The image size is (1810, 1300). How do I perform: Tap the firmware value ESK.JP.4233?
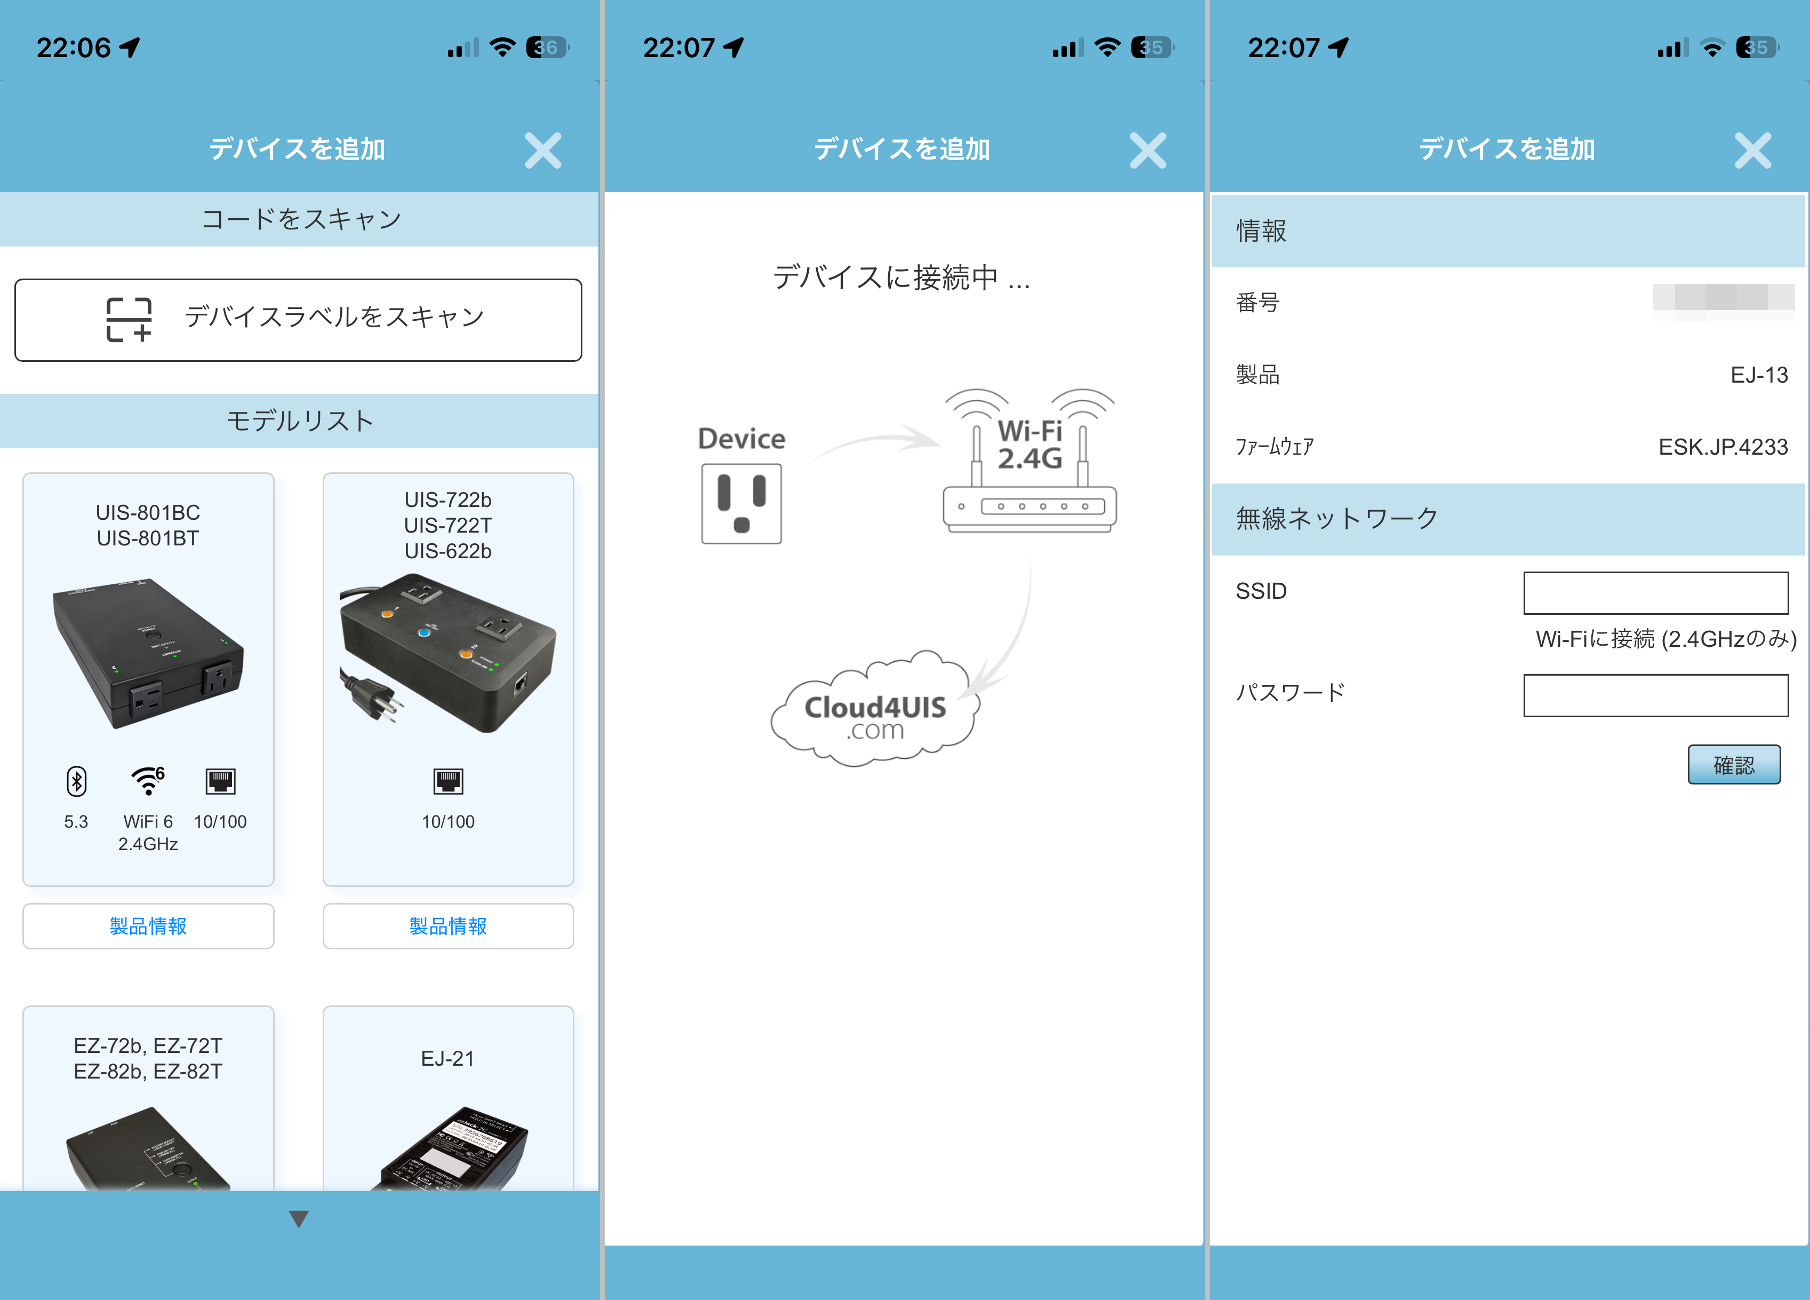pos(1723,447)
